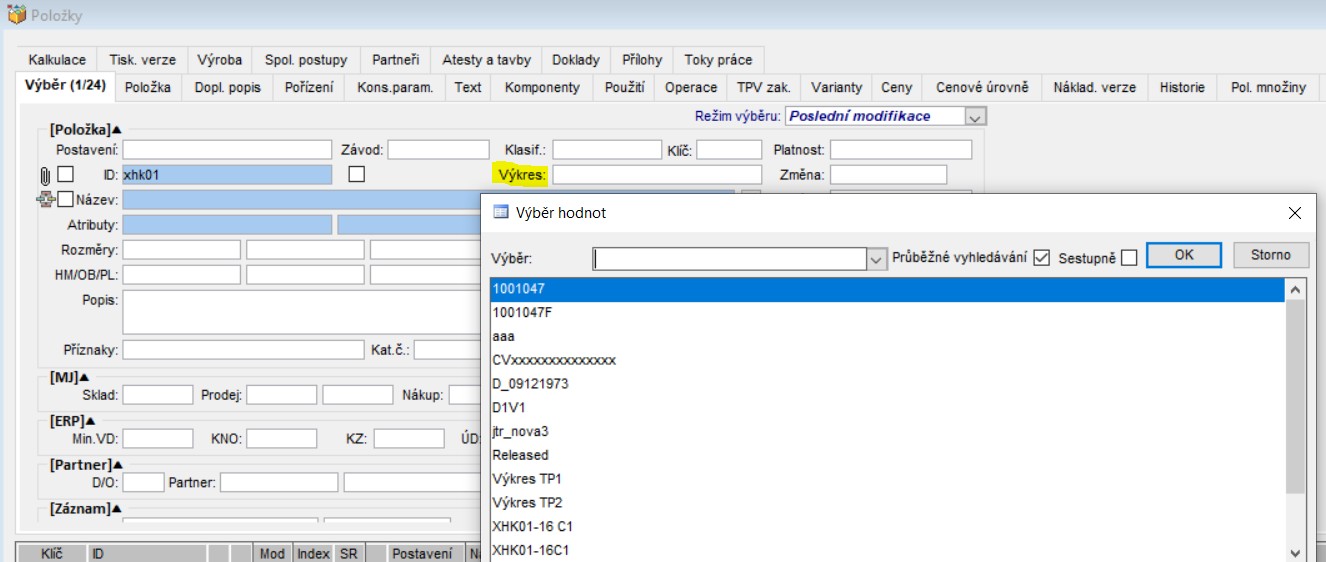Switch to the Kalkulace tab

coord(57,60)
